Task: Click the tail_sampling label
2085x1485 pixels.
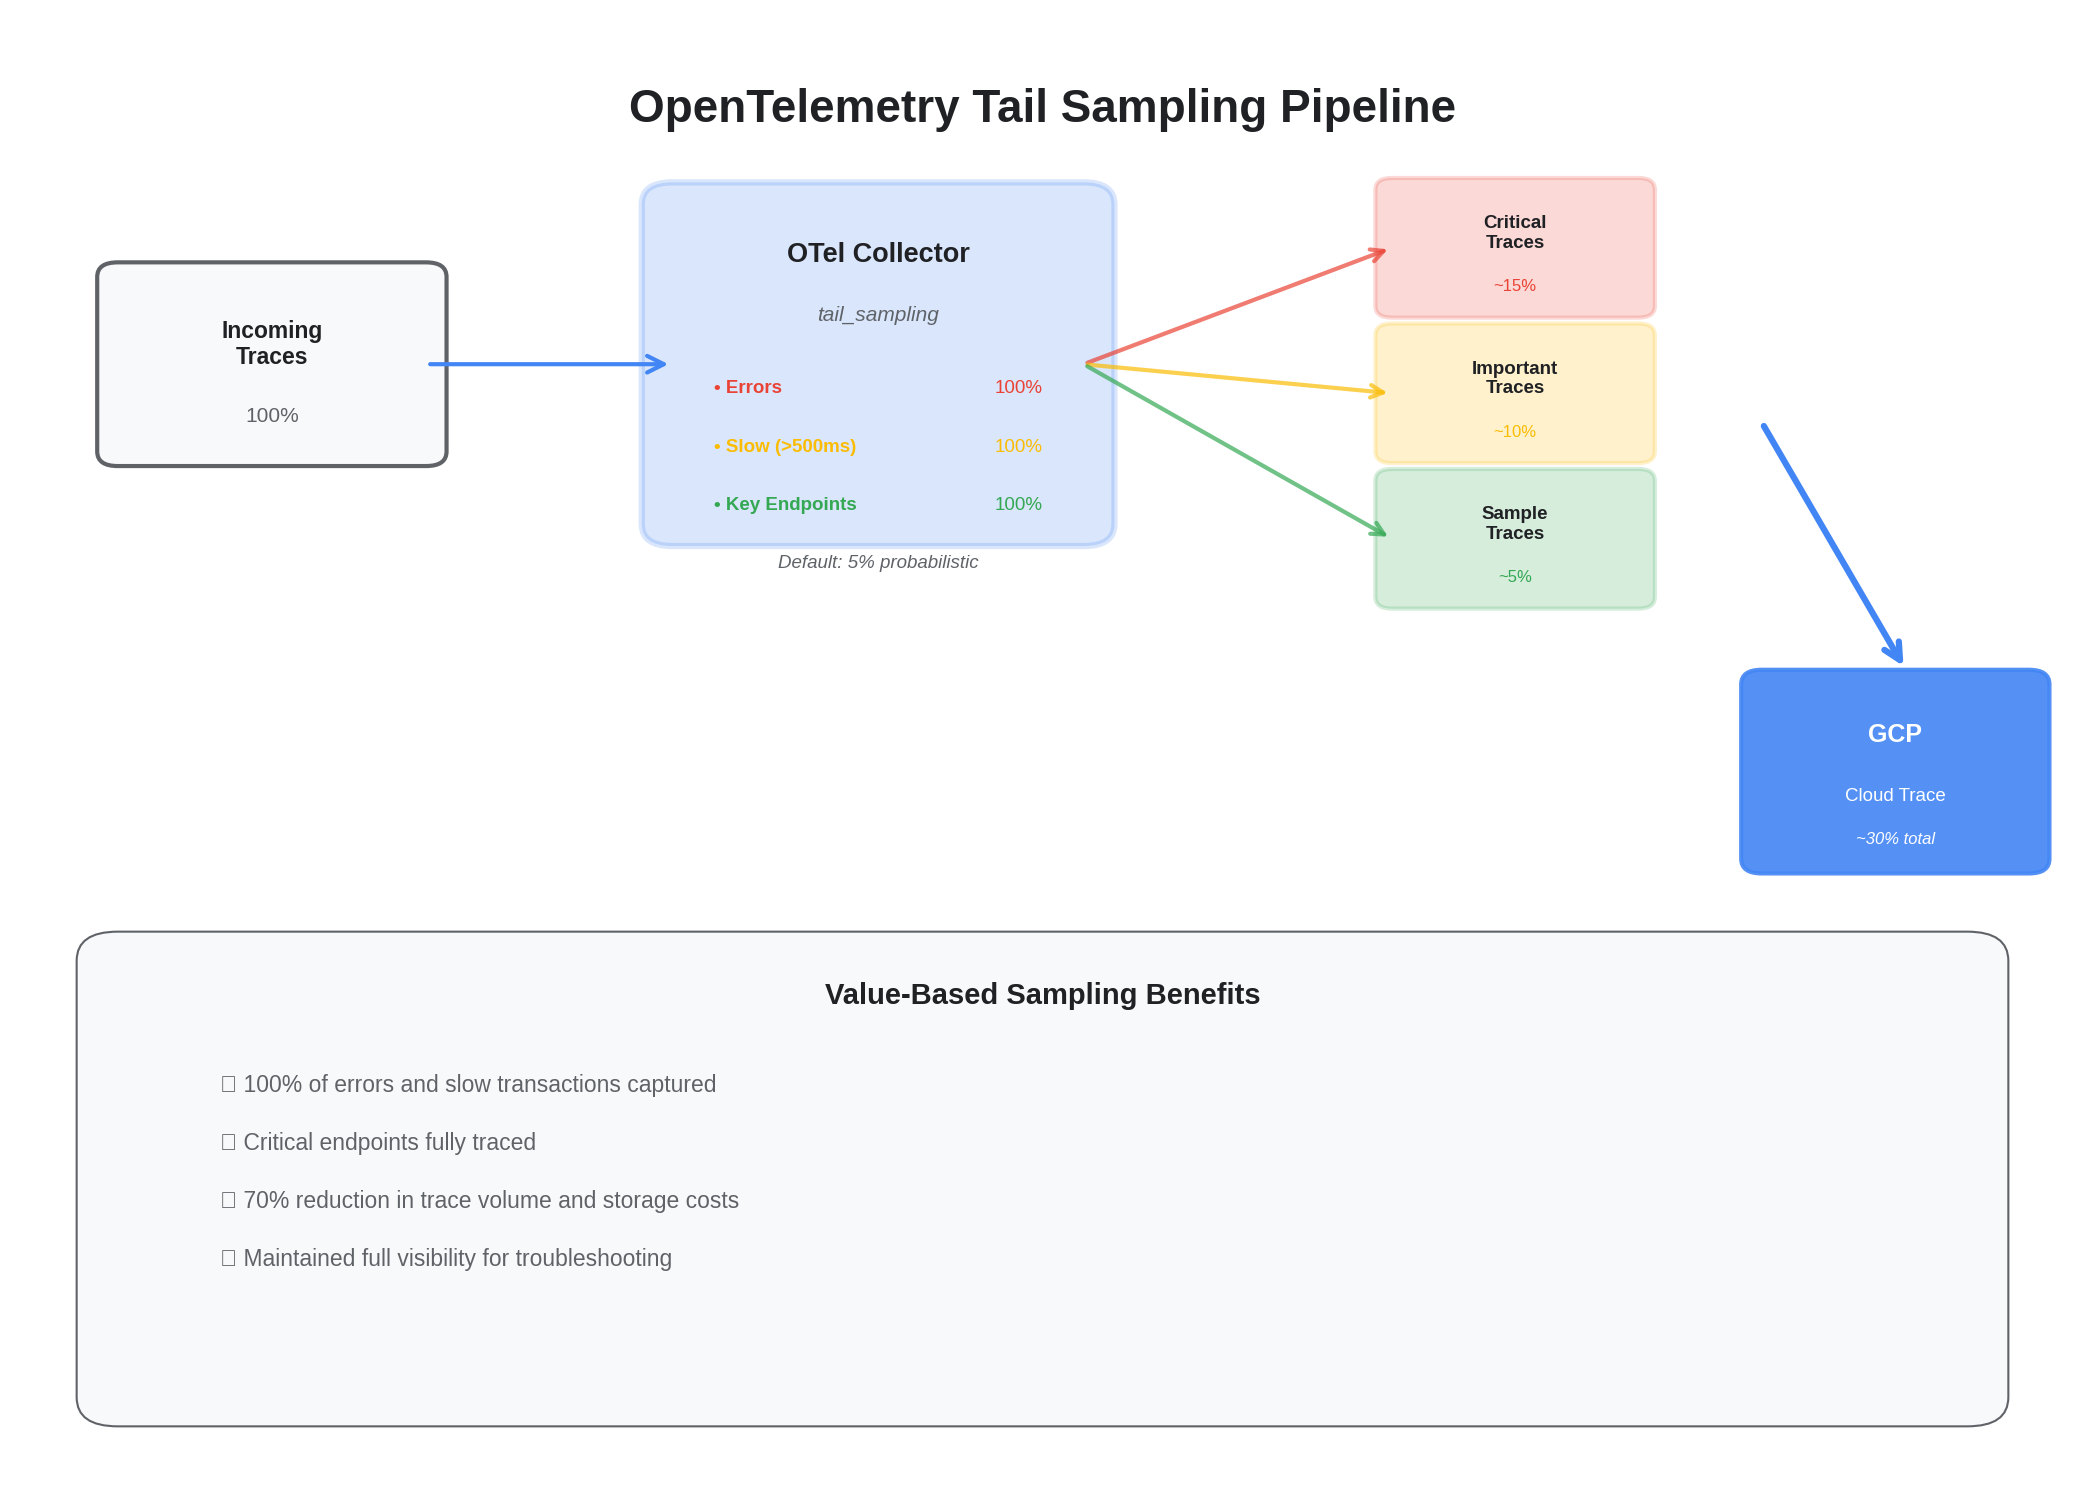Action: click(877, 313)
